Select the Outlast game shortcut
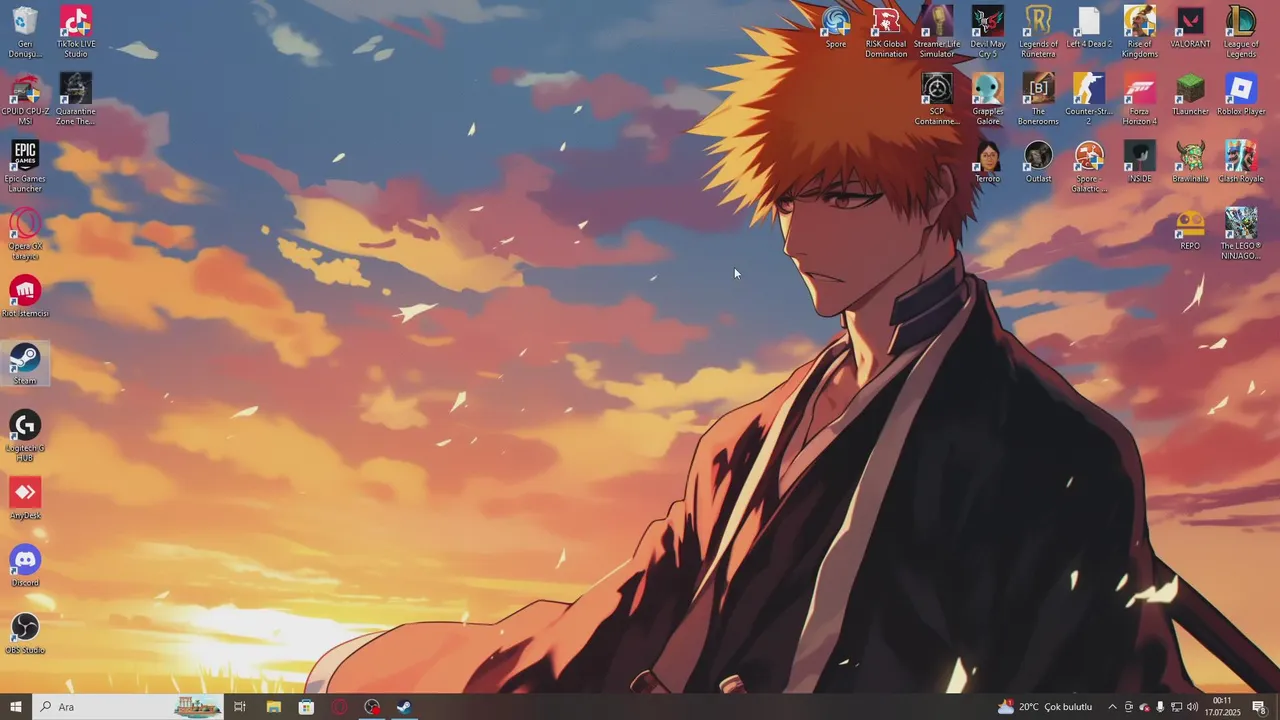The height and width of the screenshot is (720, 1280). pos(1038,161)
